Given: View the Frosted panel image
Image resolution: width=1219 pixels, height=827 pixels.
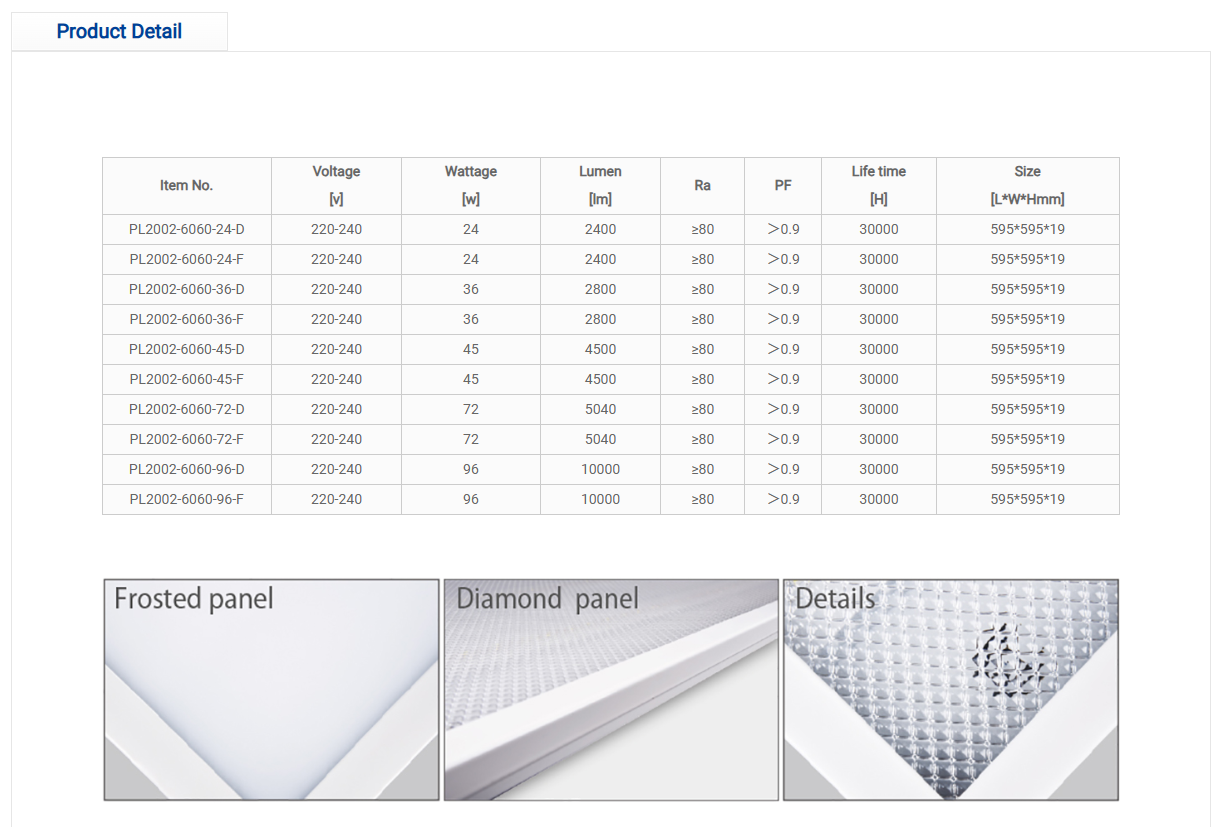Looking at the screenshot, I should (x=271, y=690).
